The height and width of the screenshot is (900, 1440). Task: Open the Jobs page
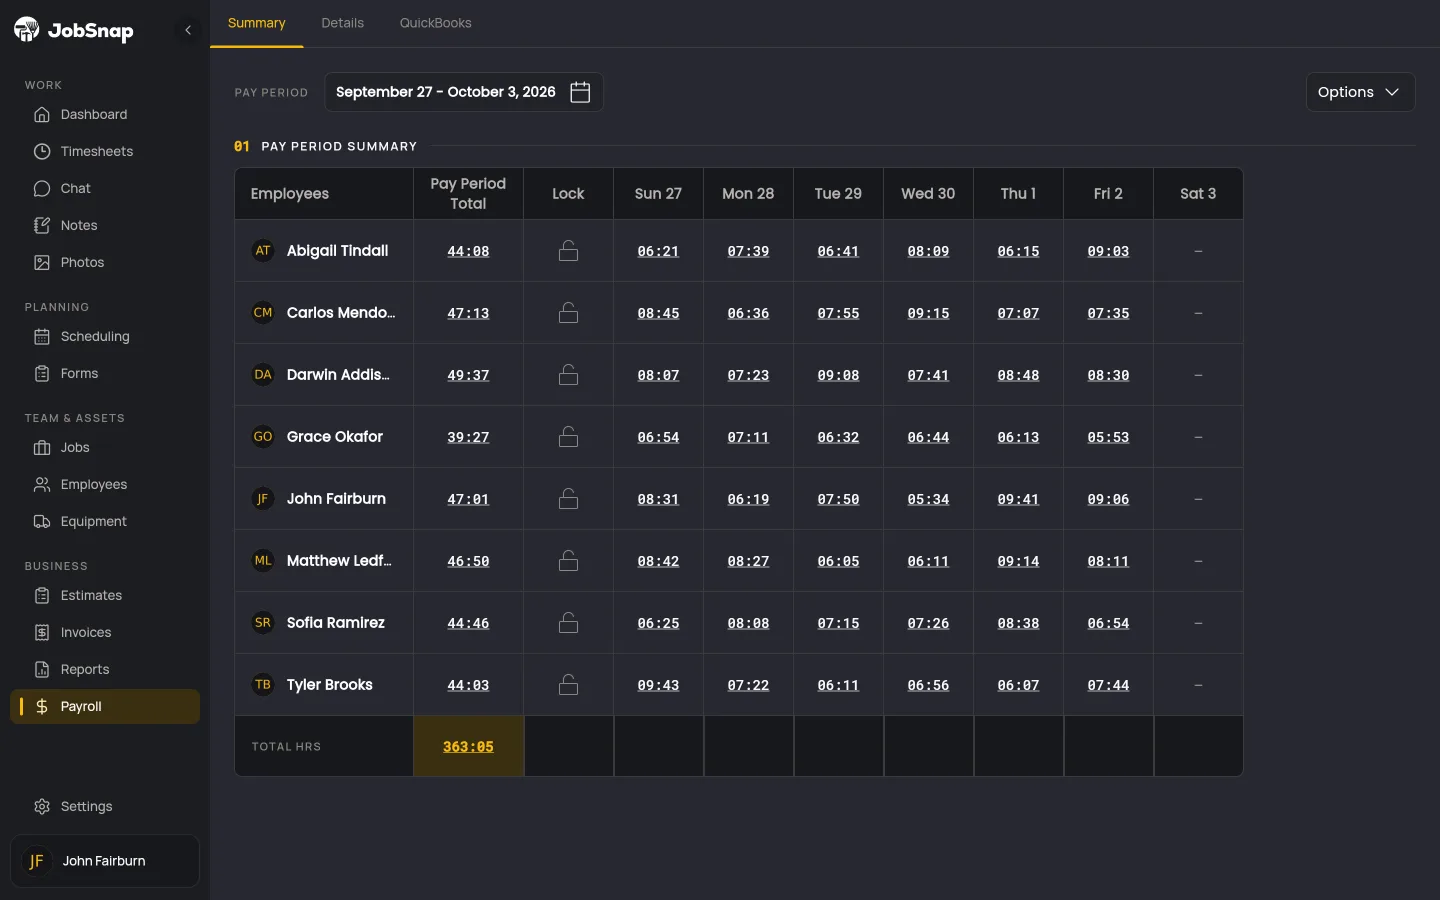(x=105, y=447)
